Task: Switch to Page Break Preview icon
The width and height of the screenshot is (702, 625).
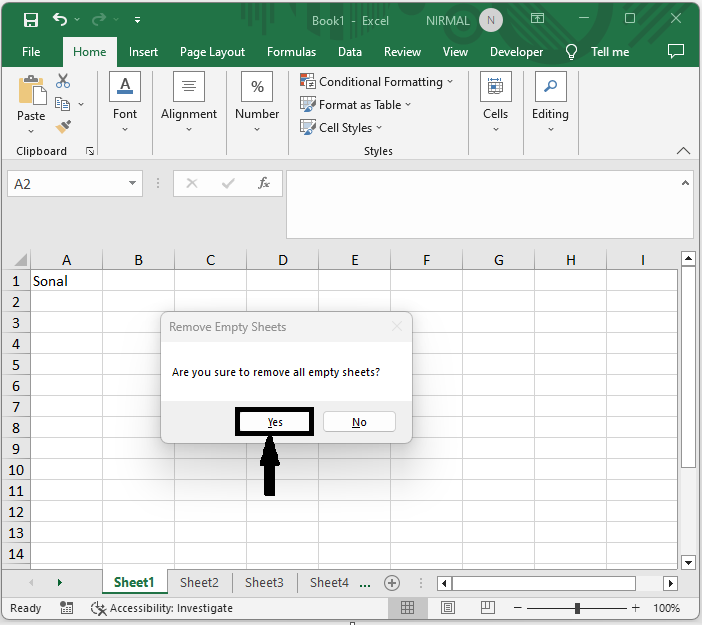Action: (x=487, y=608)
